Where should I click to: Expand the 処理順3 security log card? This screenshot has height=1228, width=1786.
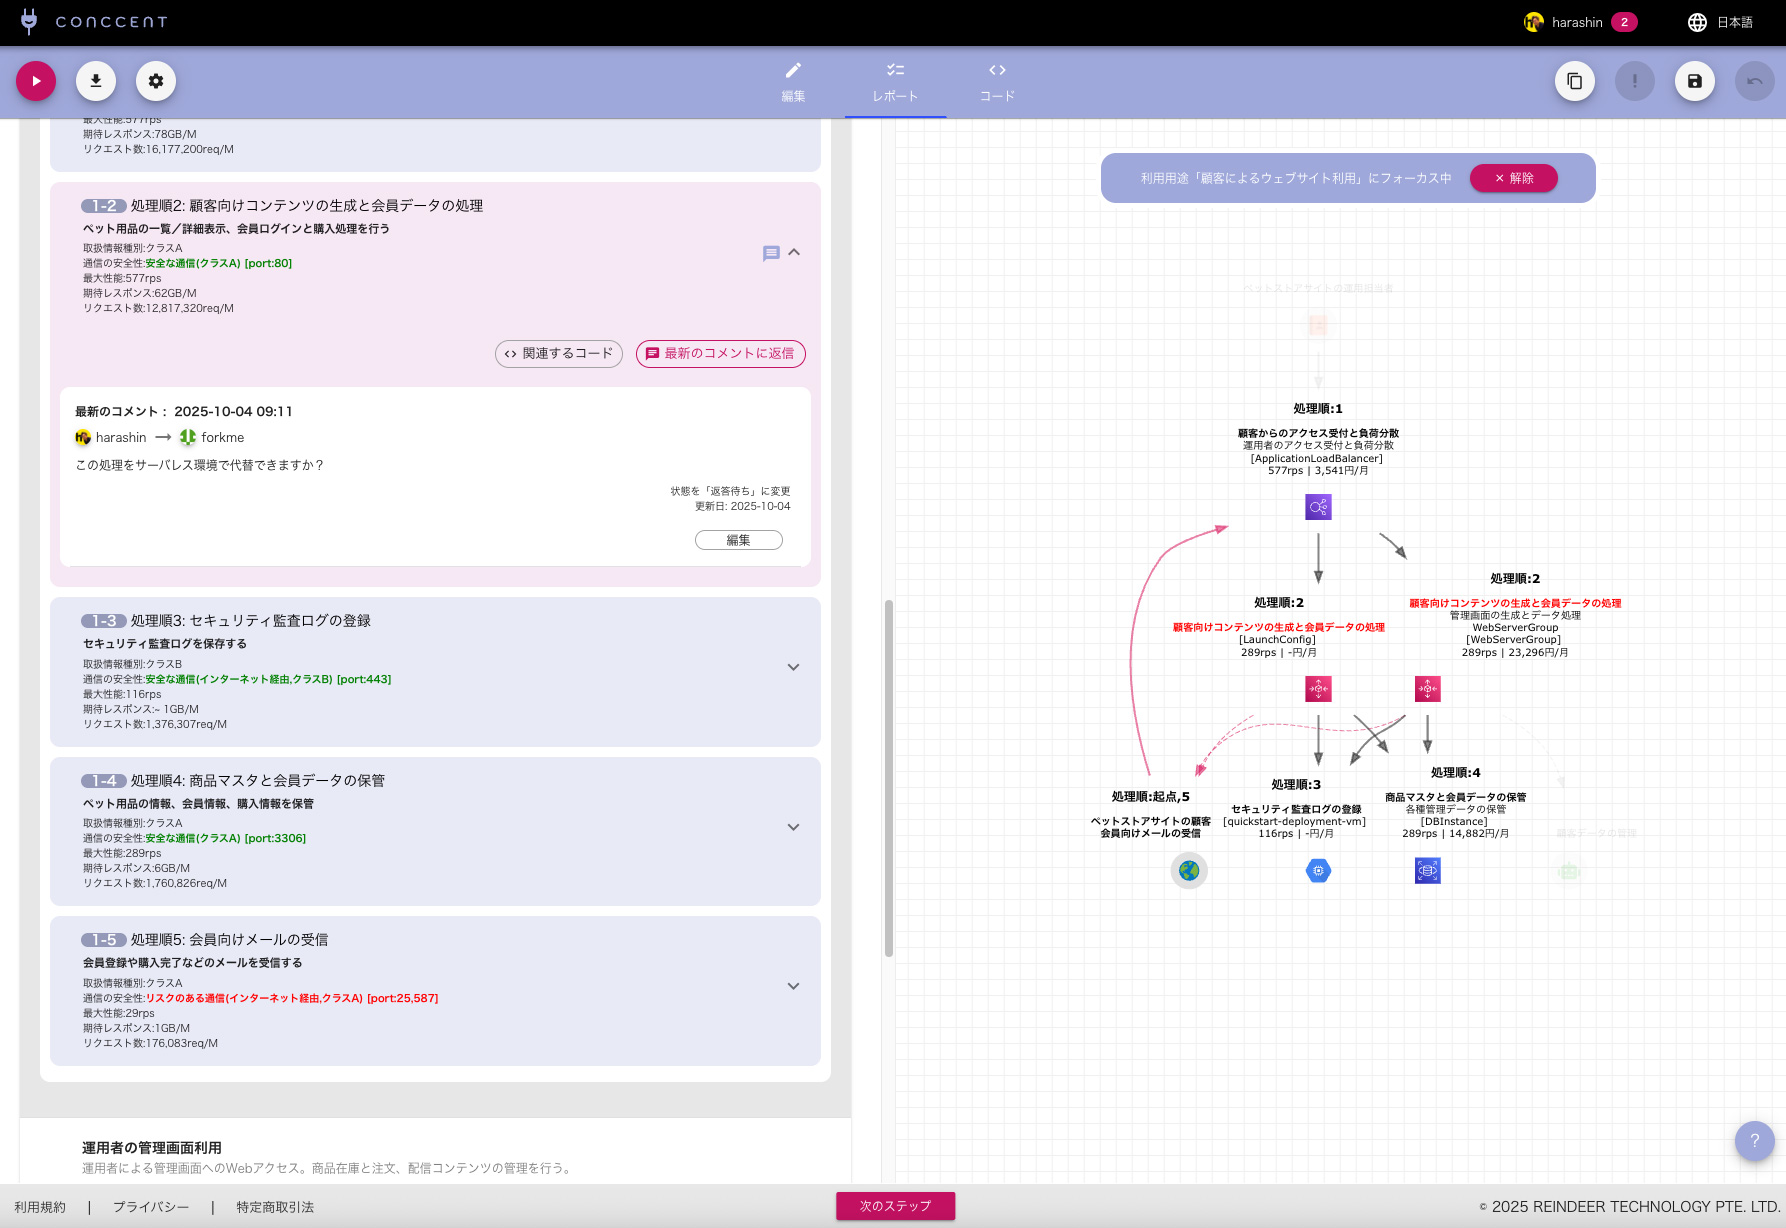(793, 667)
